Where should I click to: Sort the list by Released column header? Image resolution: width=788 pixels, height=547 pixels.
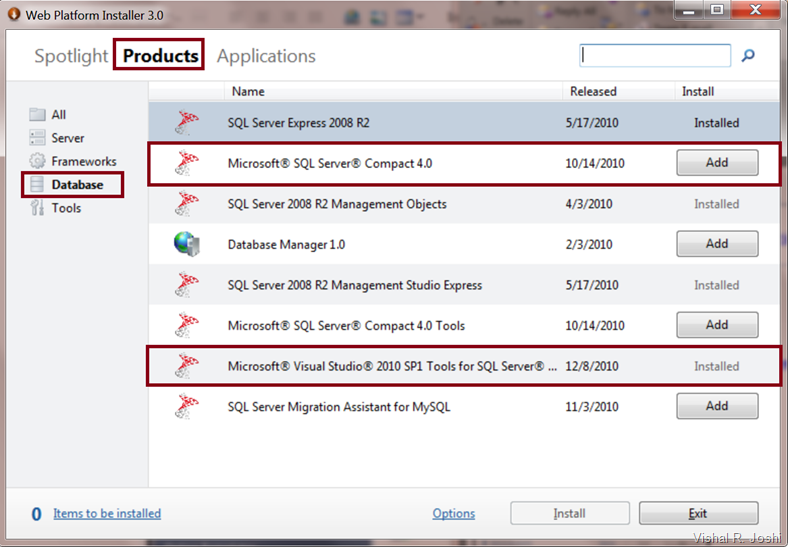(x=593, y=91)
